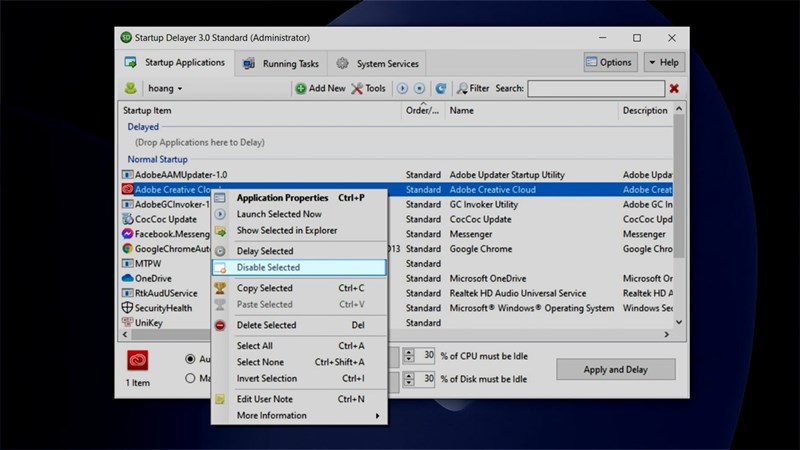Click the Delete Selected red icon

(x=220, y=325)
